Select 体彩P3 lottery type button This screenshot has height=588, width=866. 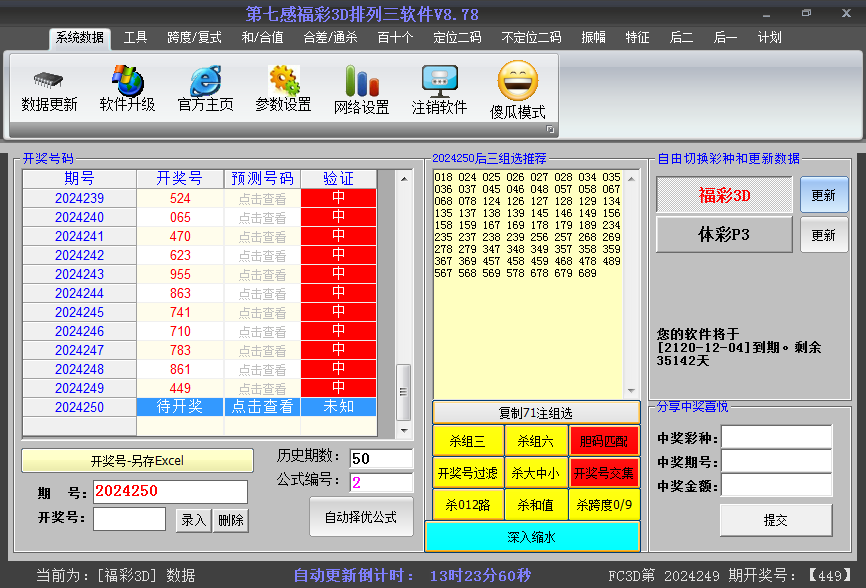(x=724, y=235)
